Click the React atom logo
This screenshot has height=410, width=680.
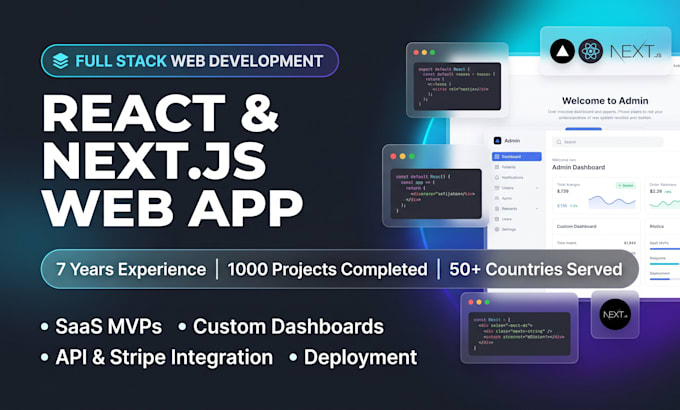click(591, 51)
